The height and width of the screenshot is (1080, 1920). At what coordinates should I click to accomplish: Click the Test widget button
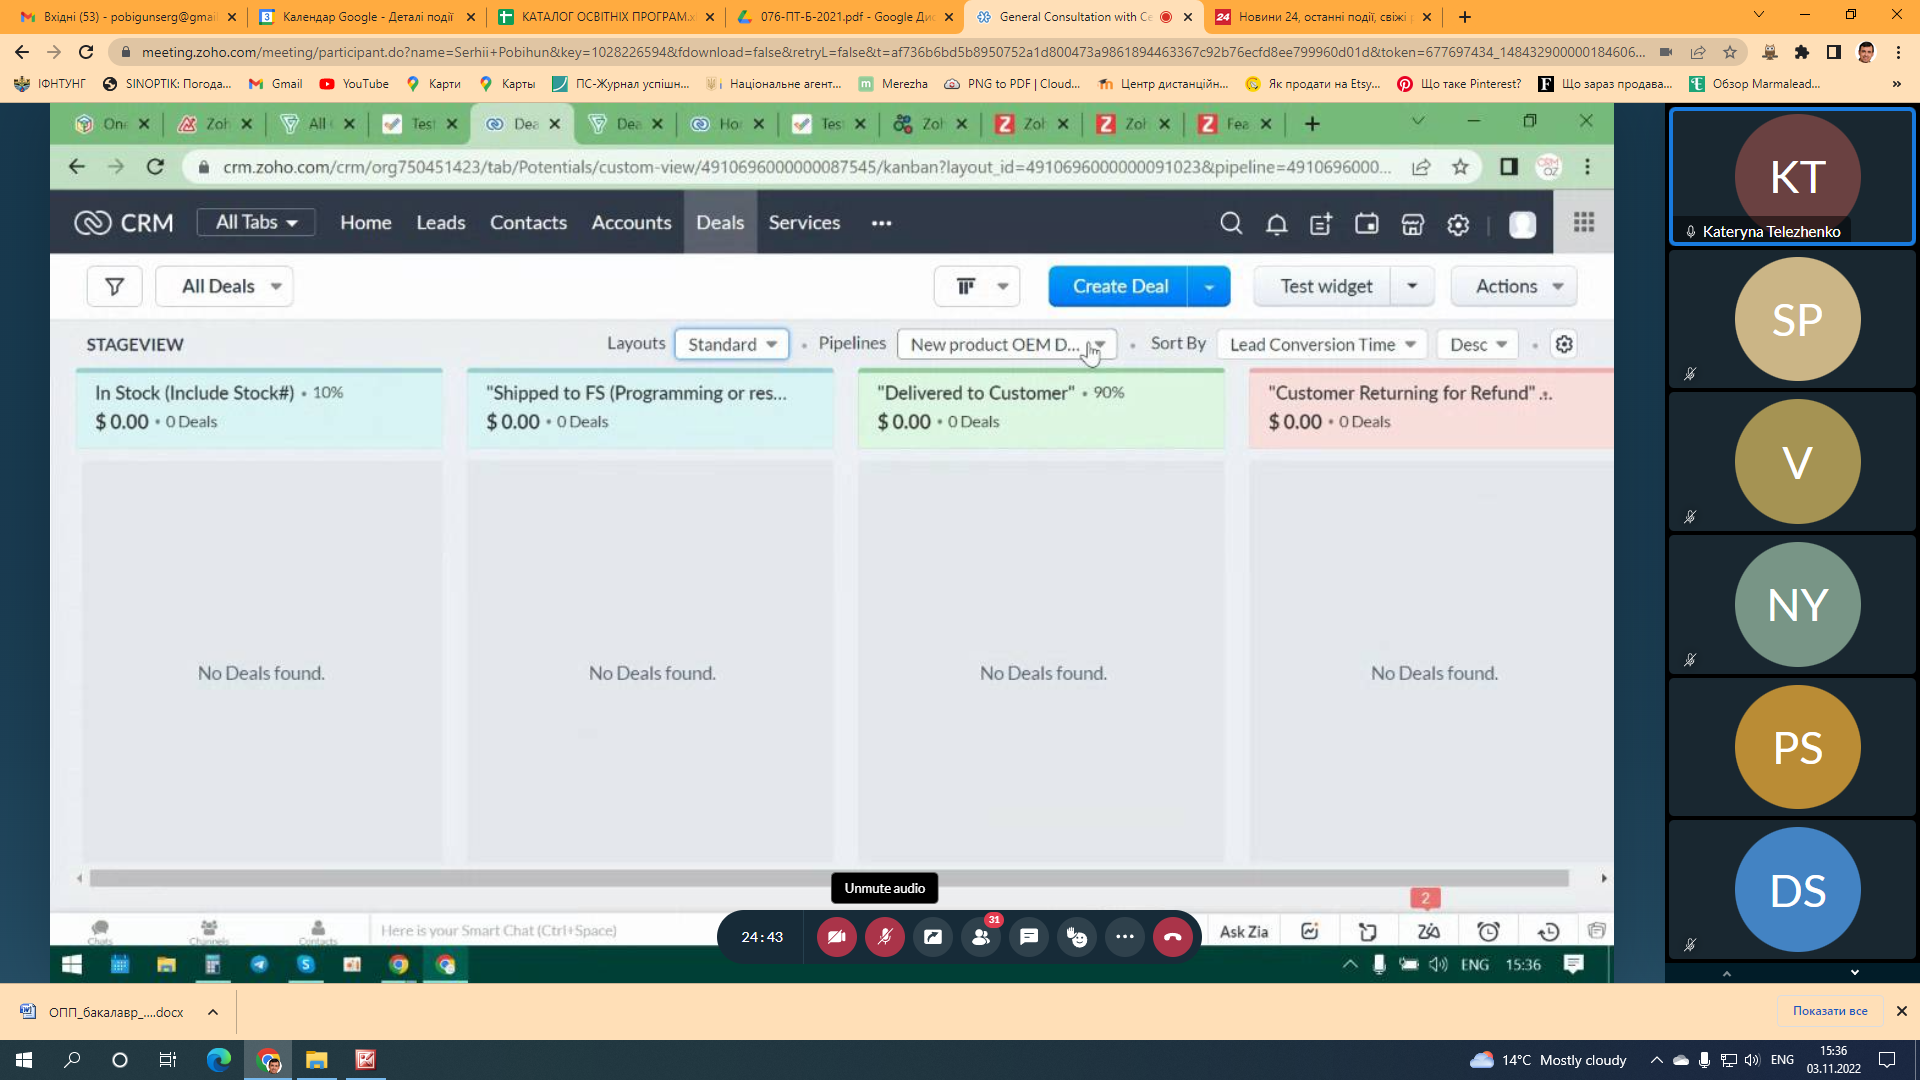tap(1326, 287)
